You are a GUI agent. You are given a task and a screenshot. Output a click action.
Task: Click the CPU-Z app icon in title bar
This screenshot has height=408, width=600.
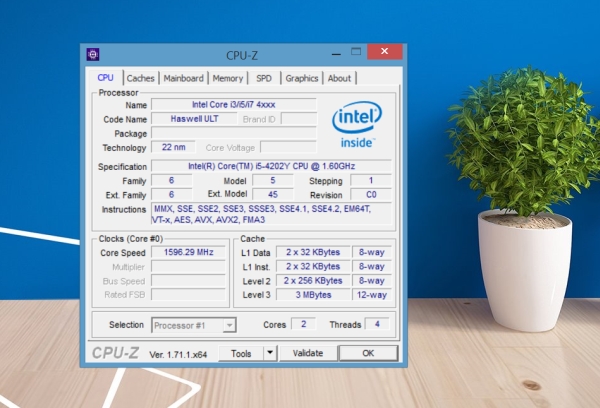(93, 54)
